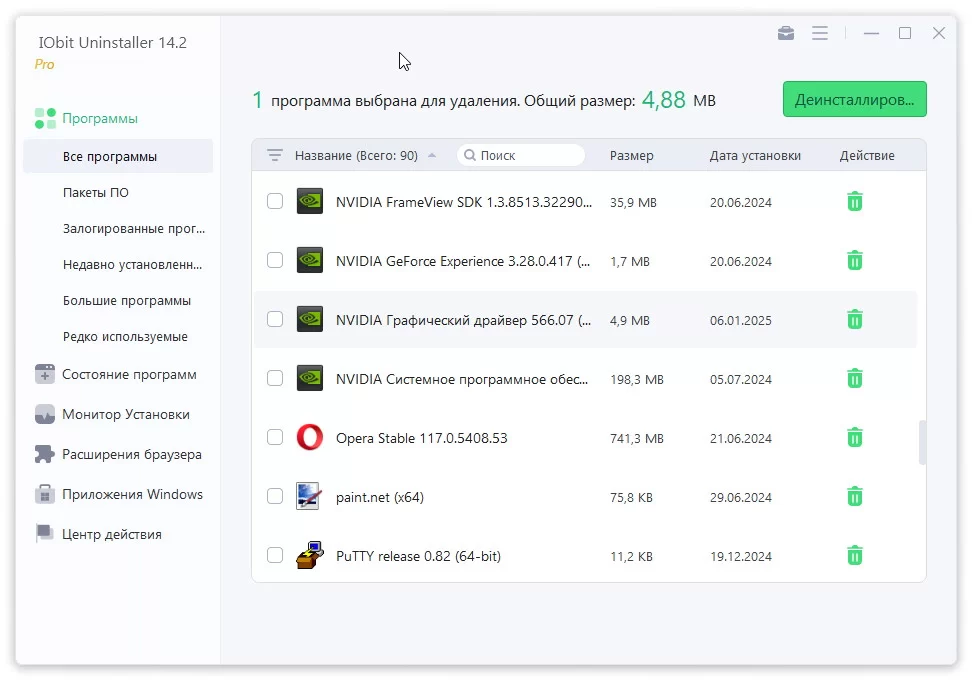Open the toolbox briefcase icon

tap(785, 33)
